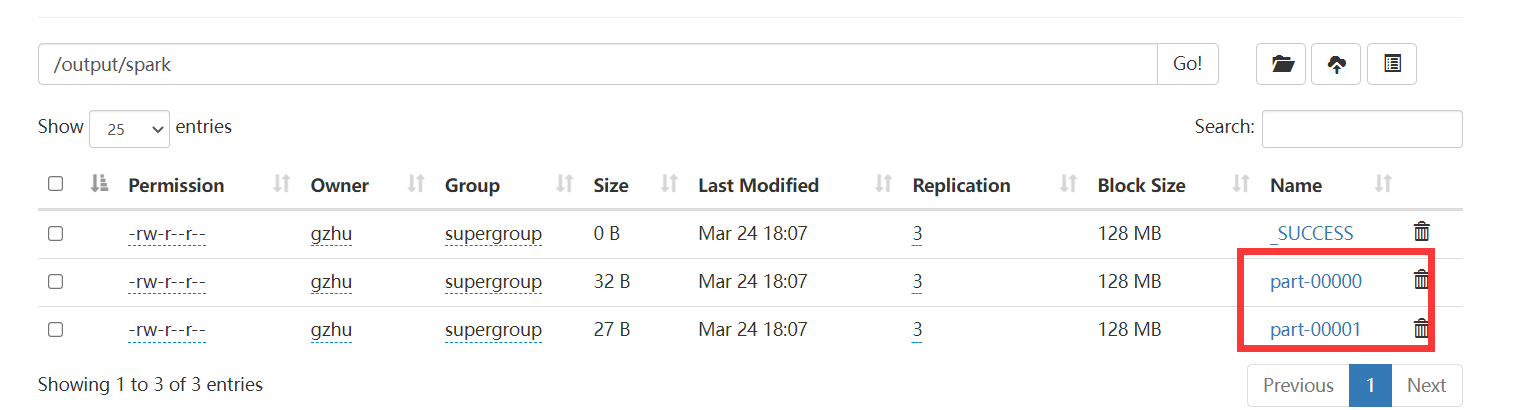This screenshot has height=410, width=1520.
Task: Click the upload files cloud icon
Action: click(x=1336, y=64)
